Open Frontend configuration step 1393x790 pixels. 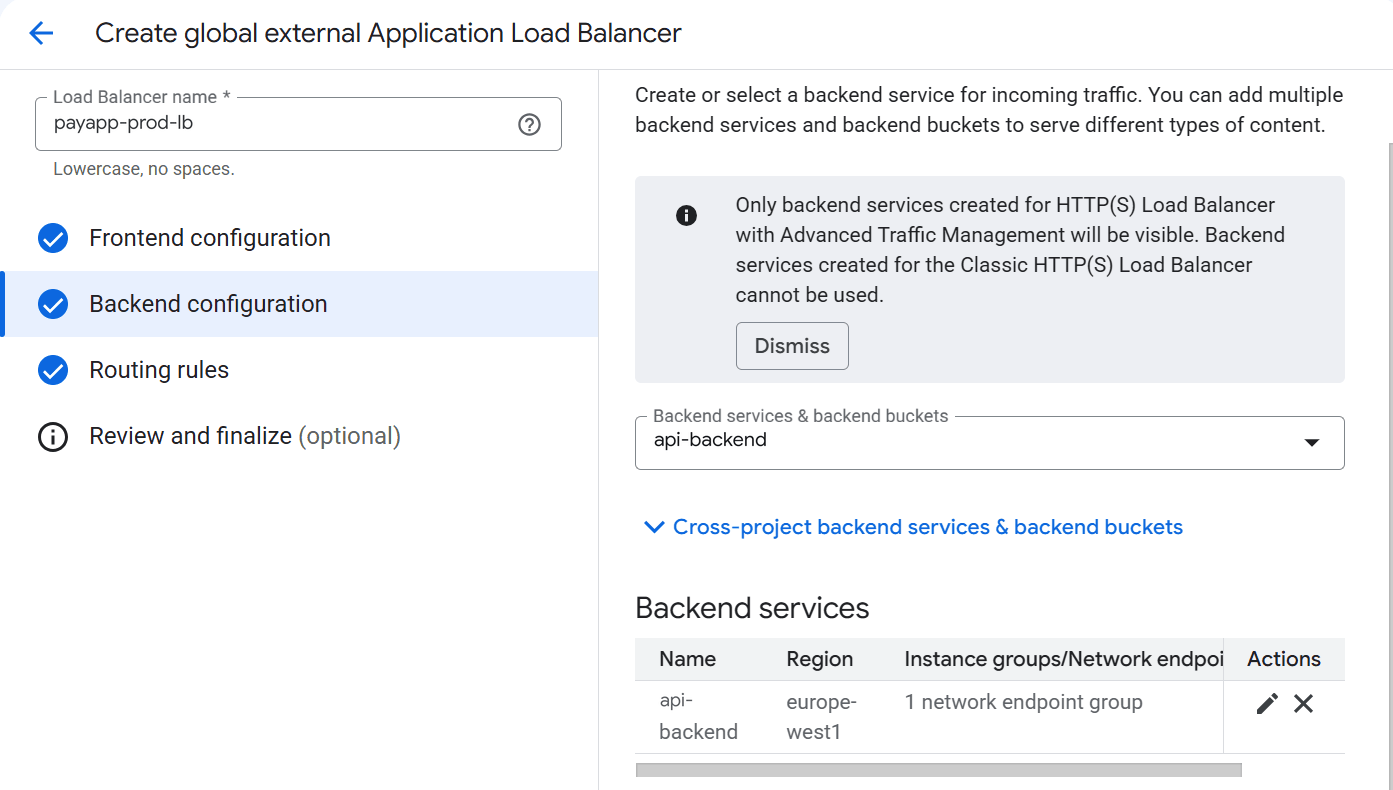299,238
